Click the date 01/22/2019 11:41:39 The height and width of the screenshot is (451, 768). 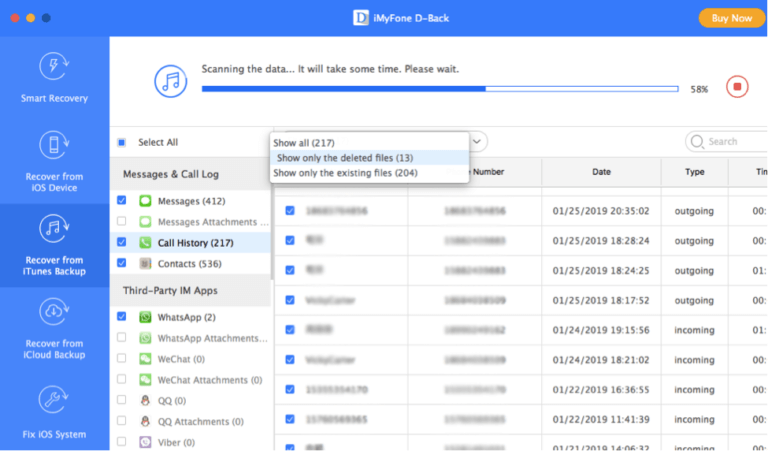[x=601, y=420]
